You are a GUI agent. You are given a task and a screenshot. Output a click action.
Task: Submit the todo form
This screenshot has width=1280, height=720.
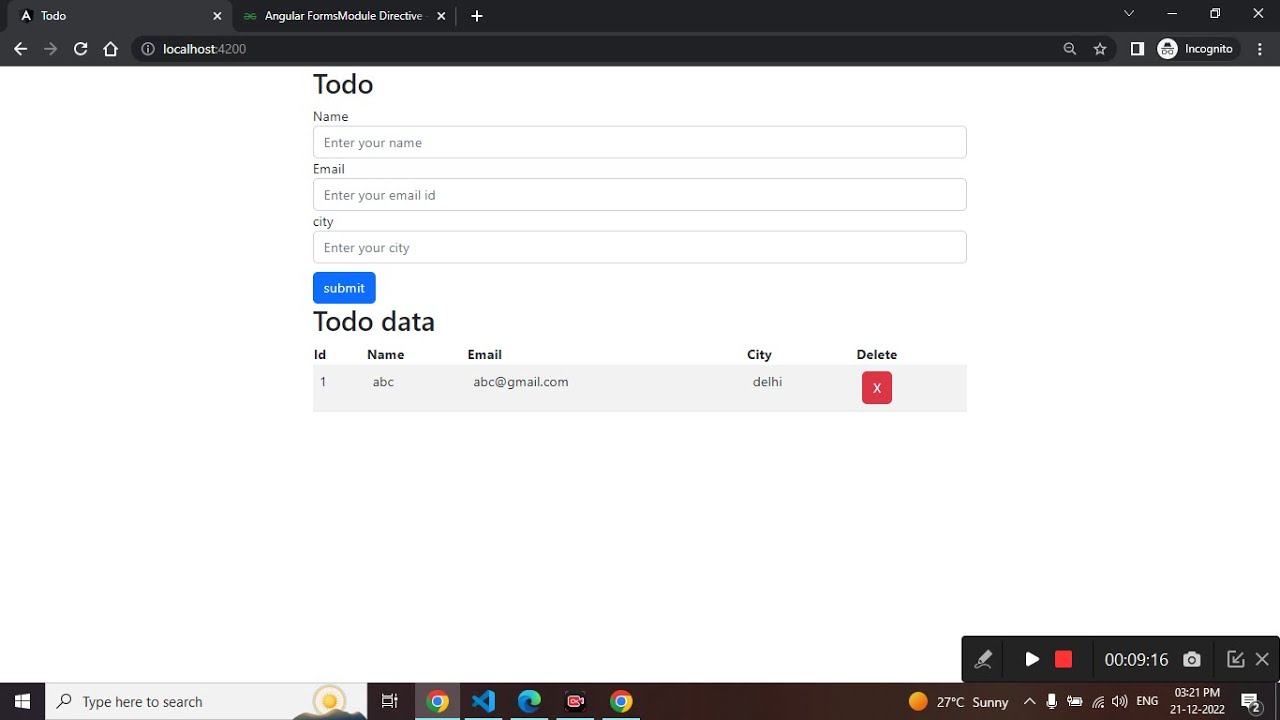(344, 288)
